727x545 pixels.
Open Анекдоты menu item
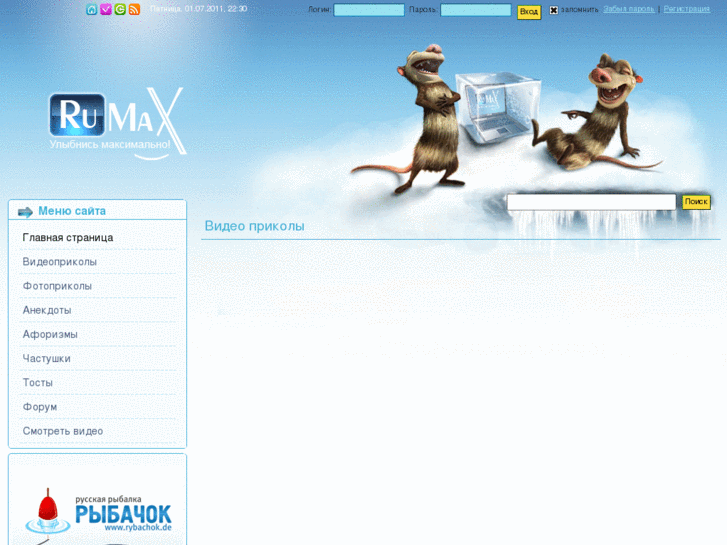[47, 310]
